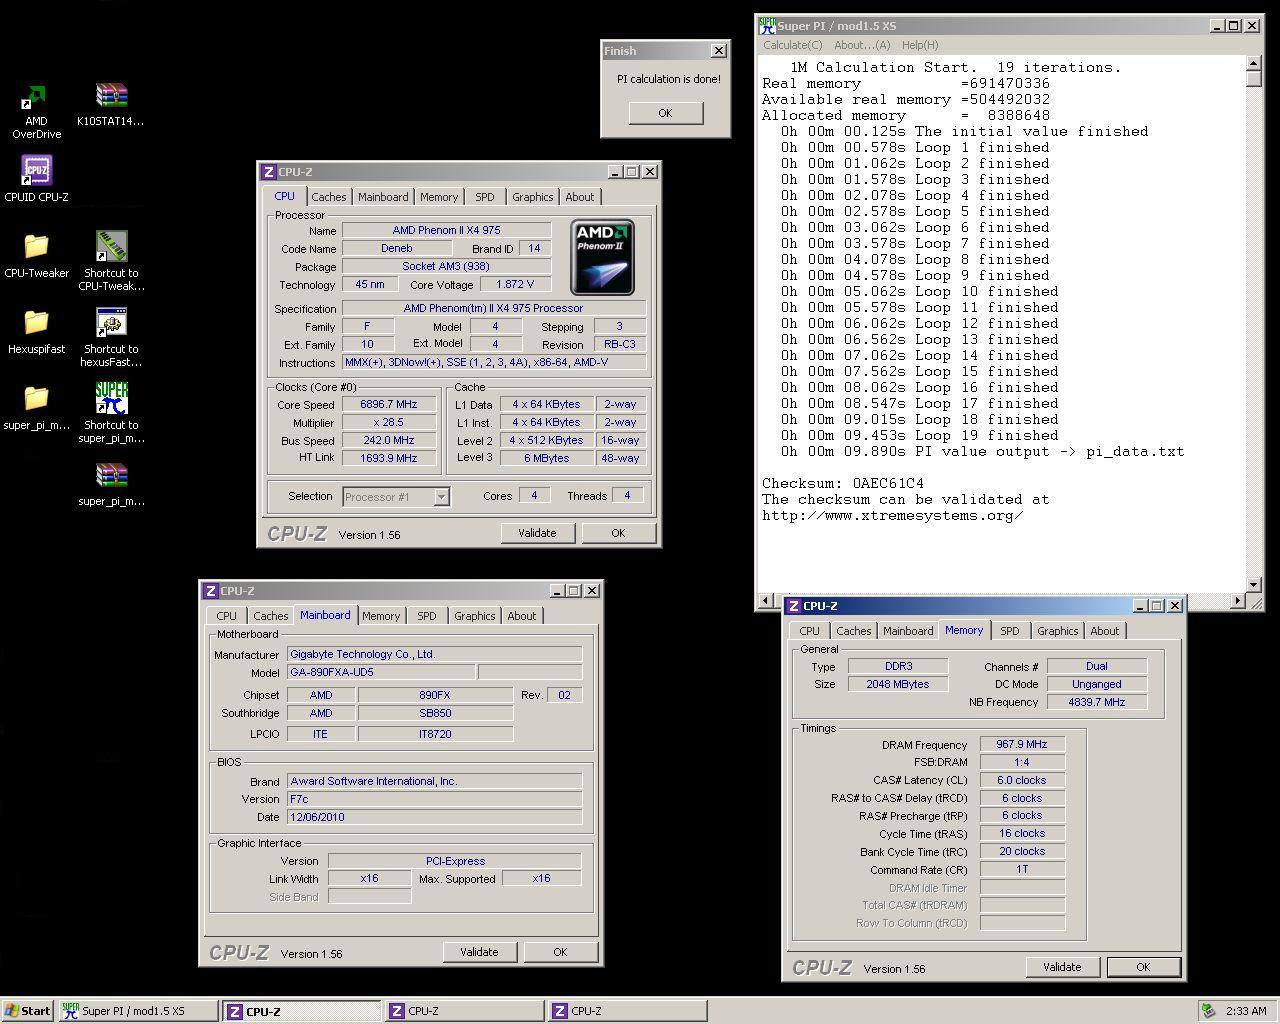
Task: Click Validate in the CPU window
Action: [x=537, y=533]
